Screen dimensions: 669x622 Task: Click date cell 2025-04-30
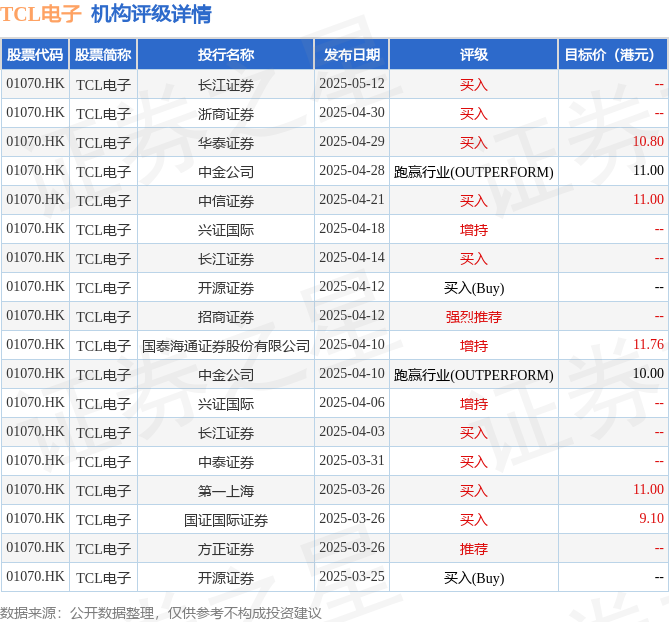pos(352,113)
